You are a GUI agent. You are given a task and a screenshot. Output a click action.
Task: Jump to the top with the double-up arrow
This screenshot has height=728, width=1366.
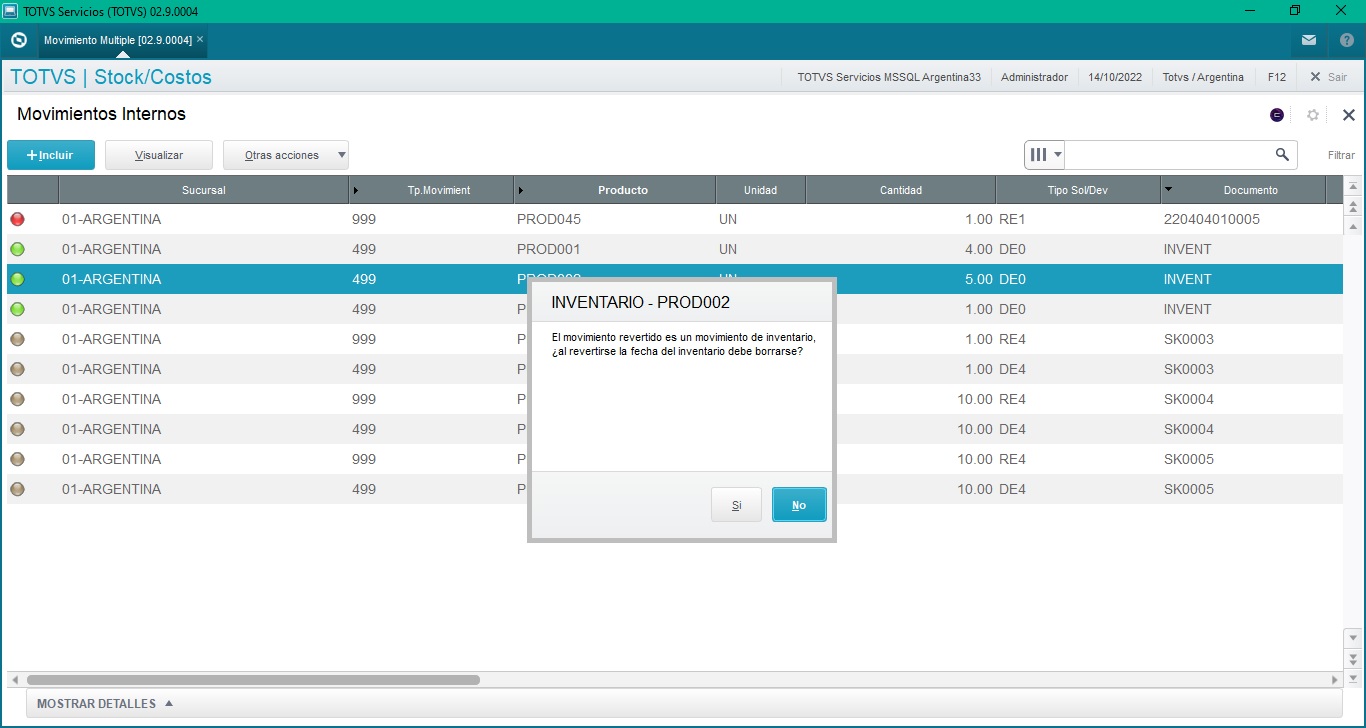pos(1353,207)
